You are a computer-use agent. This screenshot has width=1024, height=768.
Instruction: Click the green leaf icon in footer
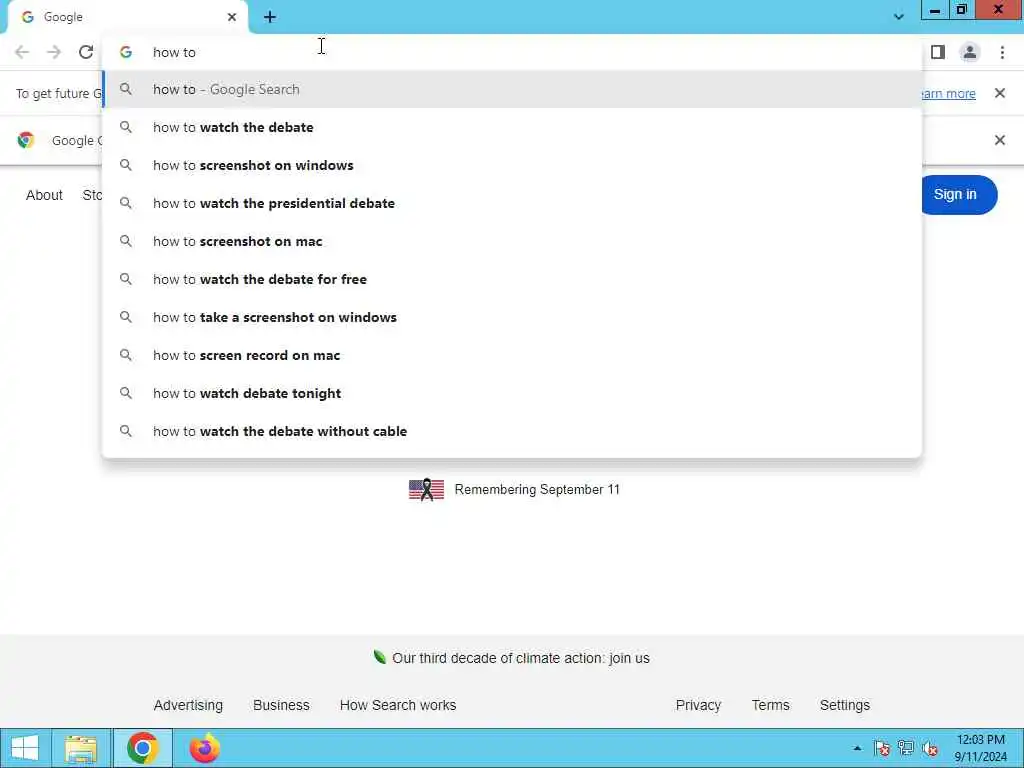379,657
